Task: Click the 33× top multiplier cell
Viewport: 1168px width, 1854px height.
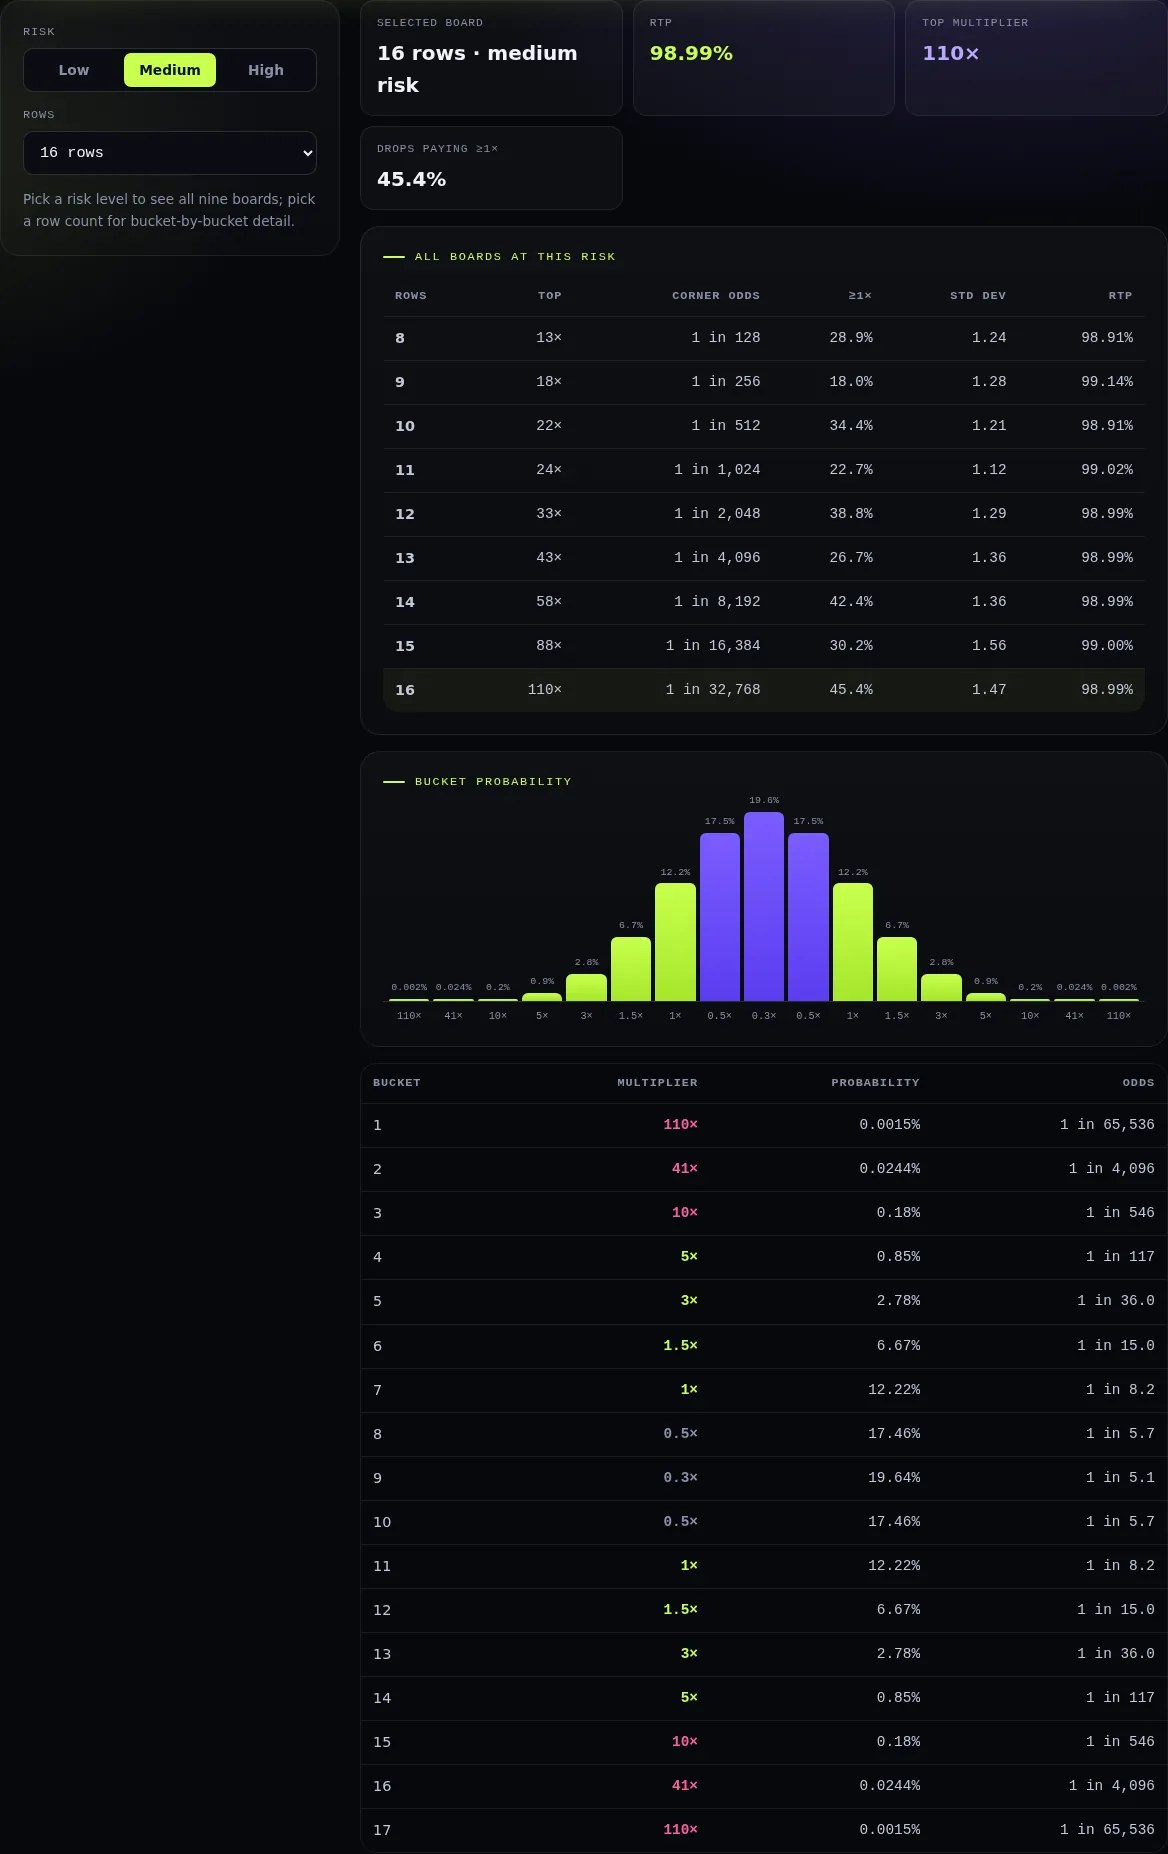Action: tap(549, 514)
